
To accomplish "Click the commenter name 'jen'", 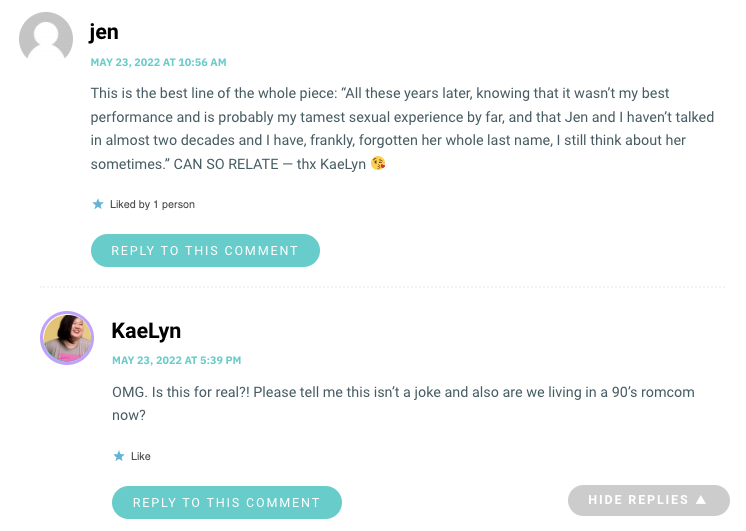I will [x=104, y=32].
